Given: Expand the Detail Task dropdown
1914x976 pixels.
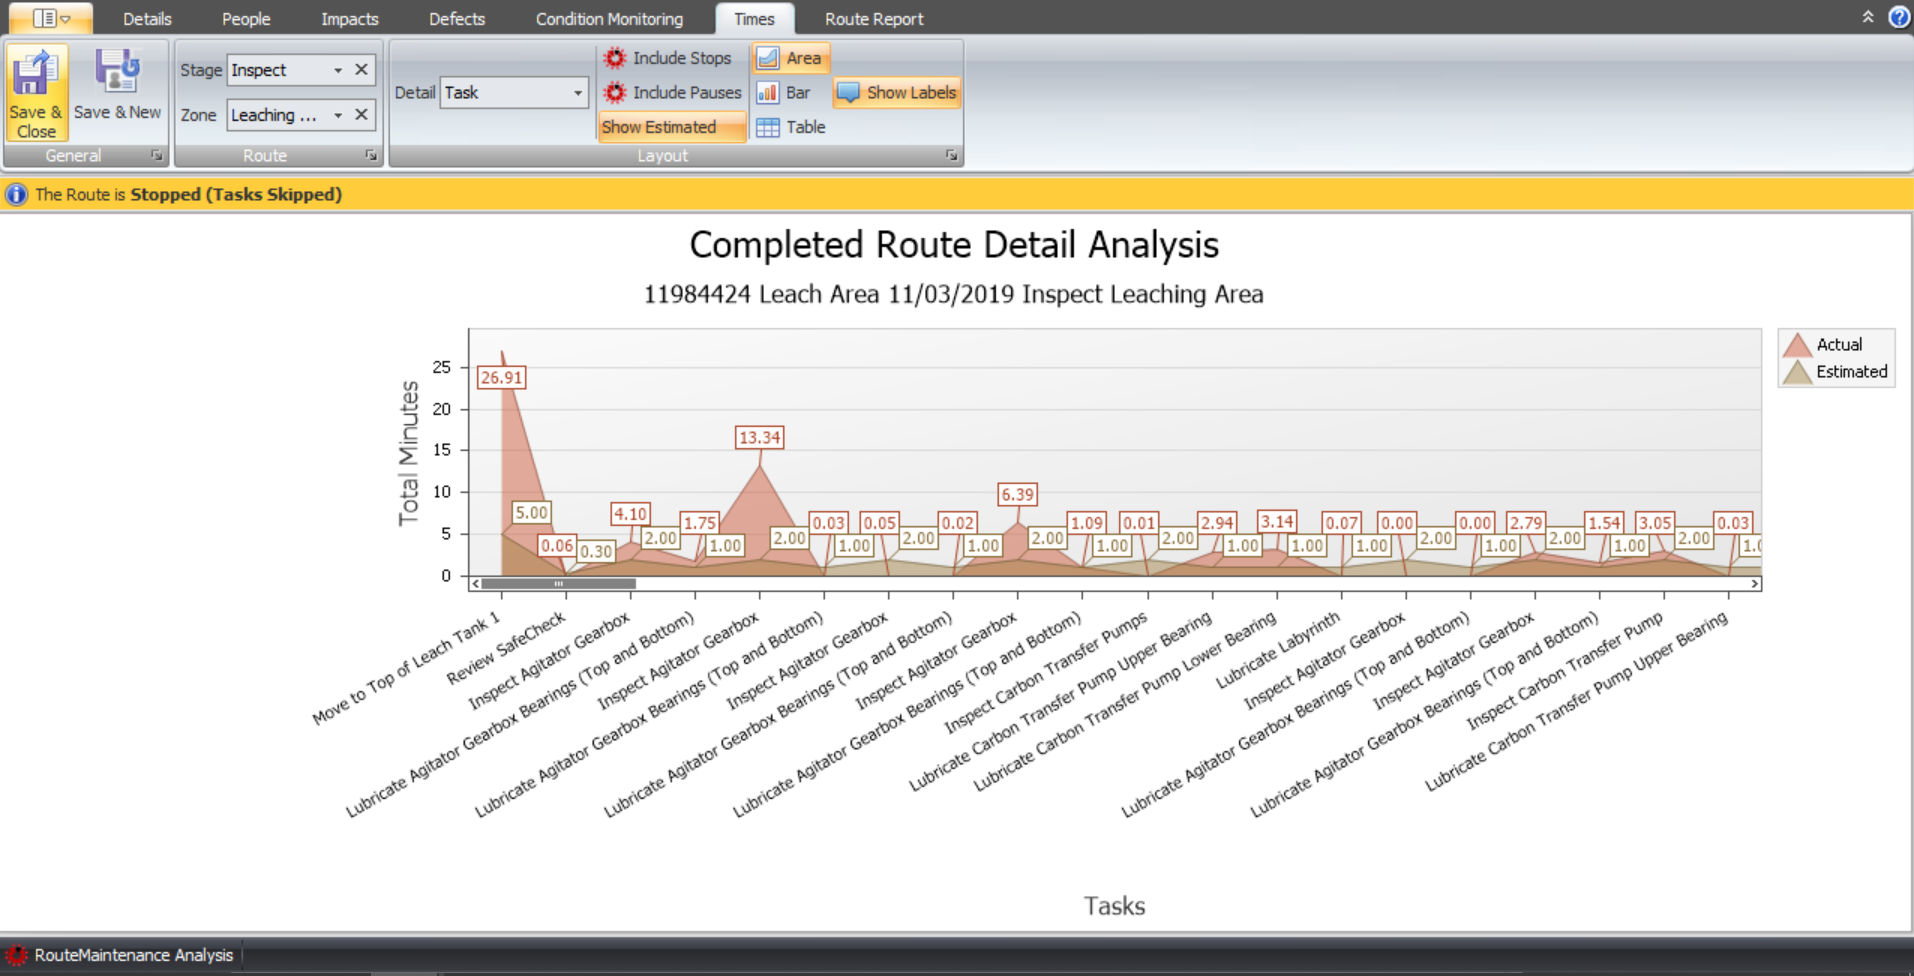Looking at the screenshot, I should [577, 93].
